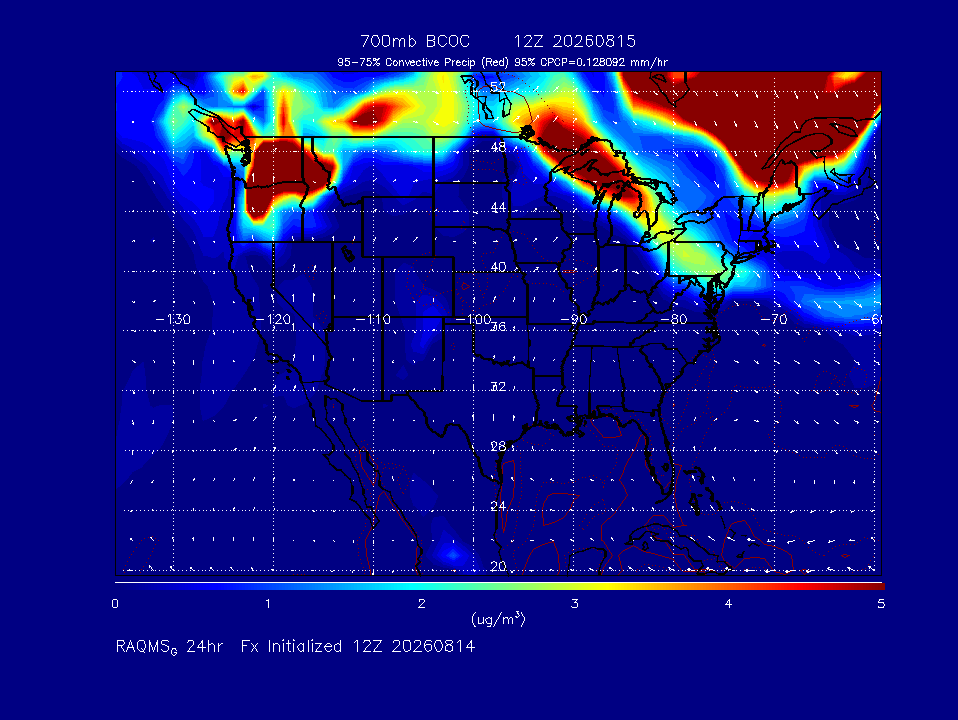Click the 32 latitude label
The height and width of the screenshot is (720, 958).
tap(498, 387)
